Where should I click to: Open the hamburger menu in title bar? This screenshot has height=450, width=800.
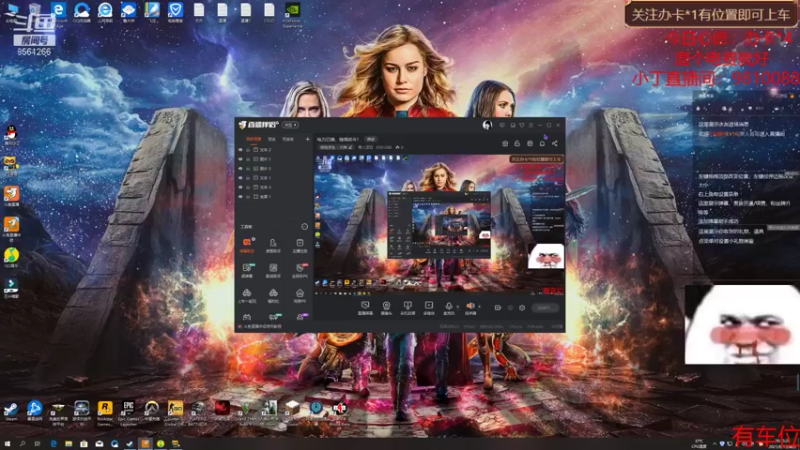pos(531,125)
